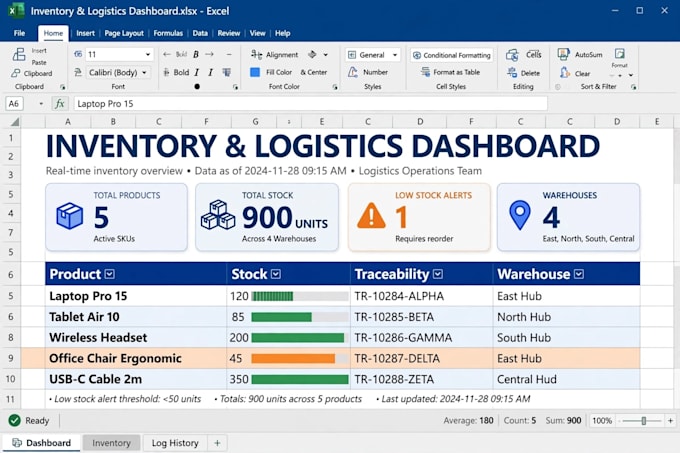This screenshot has height=453, width=680.
Task: Click the zoom in plus button
Action: [670, 420]
